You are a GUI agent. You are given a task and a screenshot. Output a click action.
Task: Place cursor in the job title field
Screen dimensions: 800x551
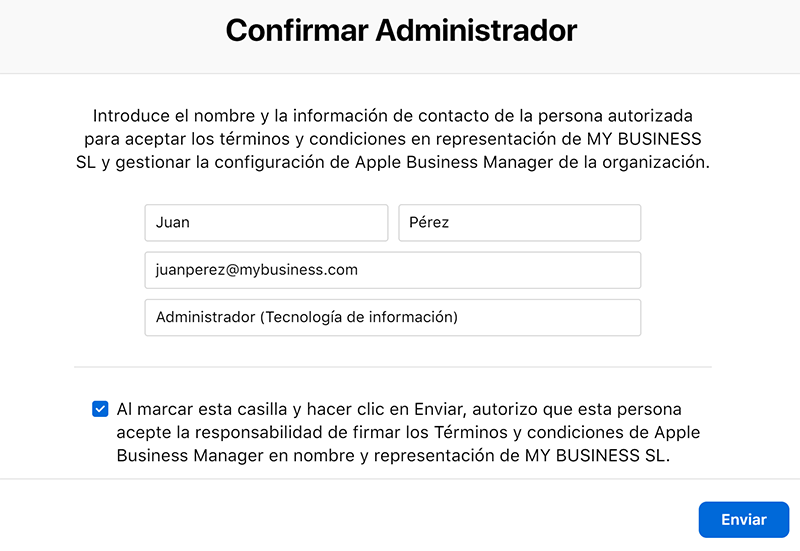[x=393, y=317]
